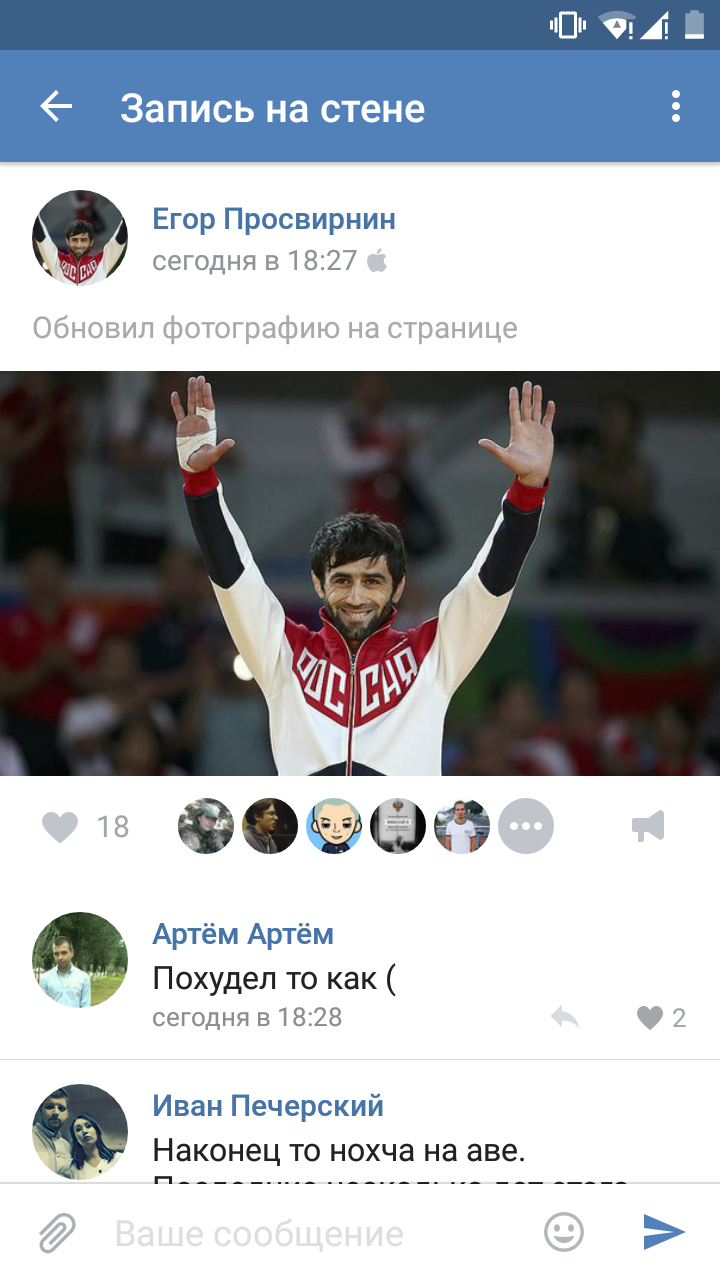Send the message with the arrow icon

(664, 1232)
